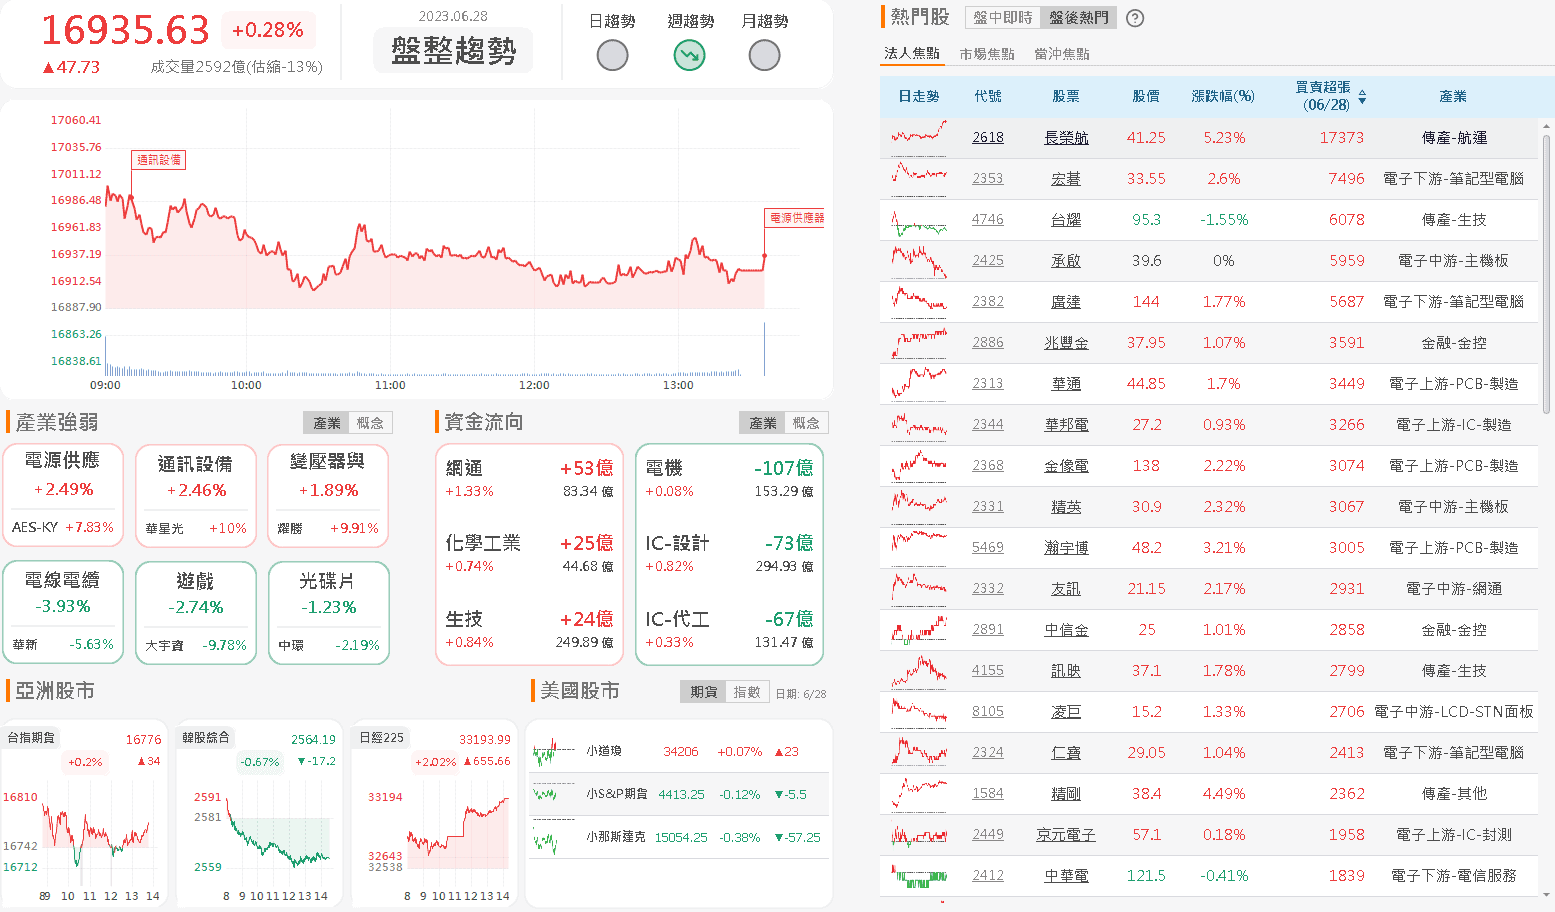The image size is (1555, 912).
Task: Click the help question mark icon
Action: (x=1134, y=18)
